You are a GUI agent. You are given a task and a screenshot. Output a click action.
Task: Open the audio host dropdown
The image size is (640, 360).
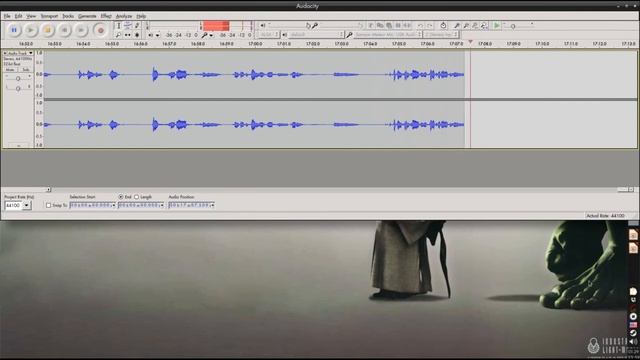269,35
